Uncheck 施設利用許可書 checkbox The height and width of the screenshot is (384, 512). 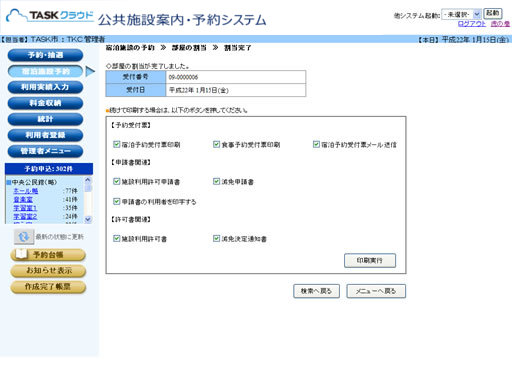(x=116, y=238)
